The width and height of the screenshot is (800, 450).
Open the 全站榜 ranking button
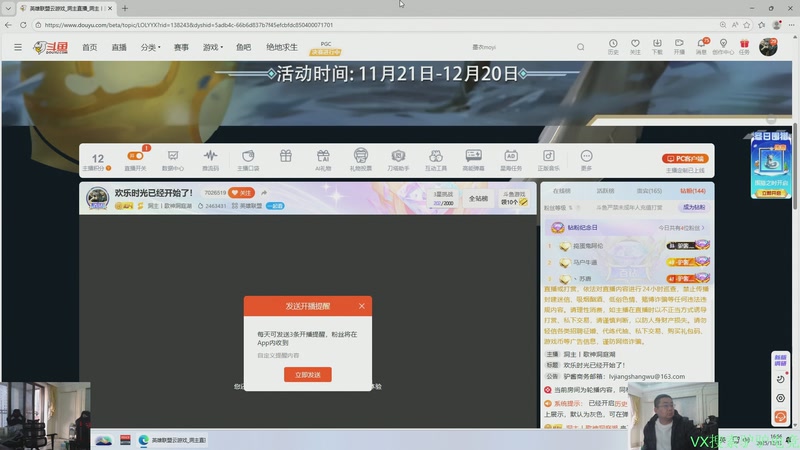pyautogui.click(x=479, y=198)
